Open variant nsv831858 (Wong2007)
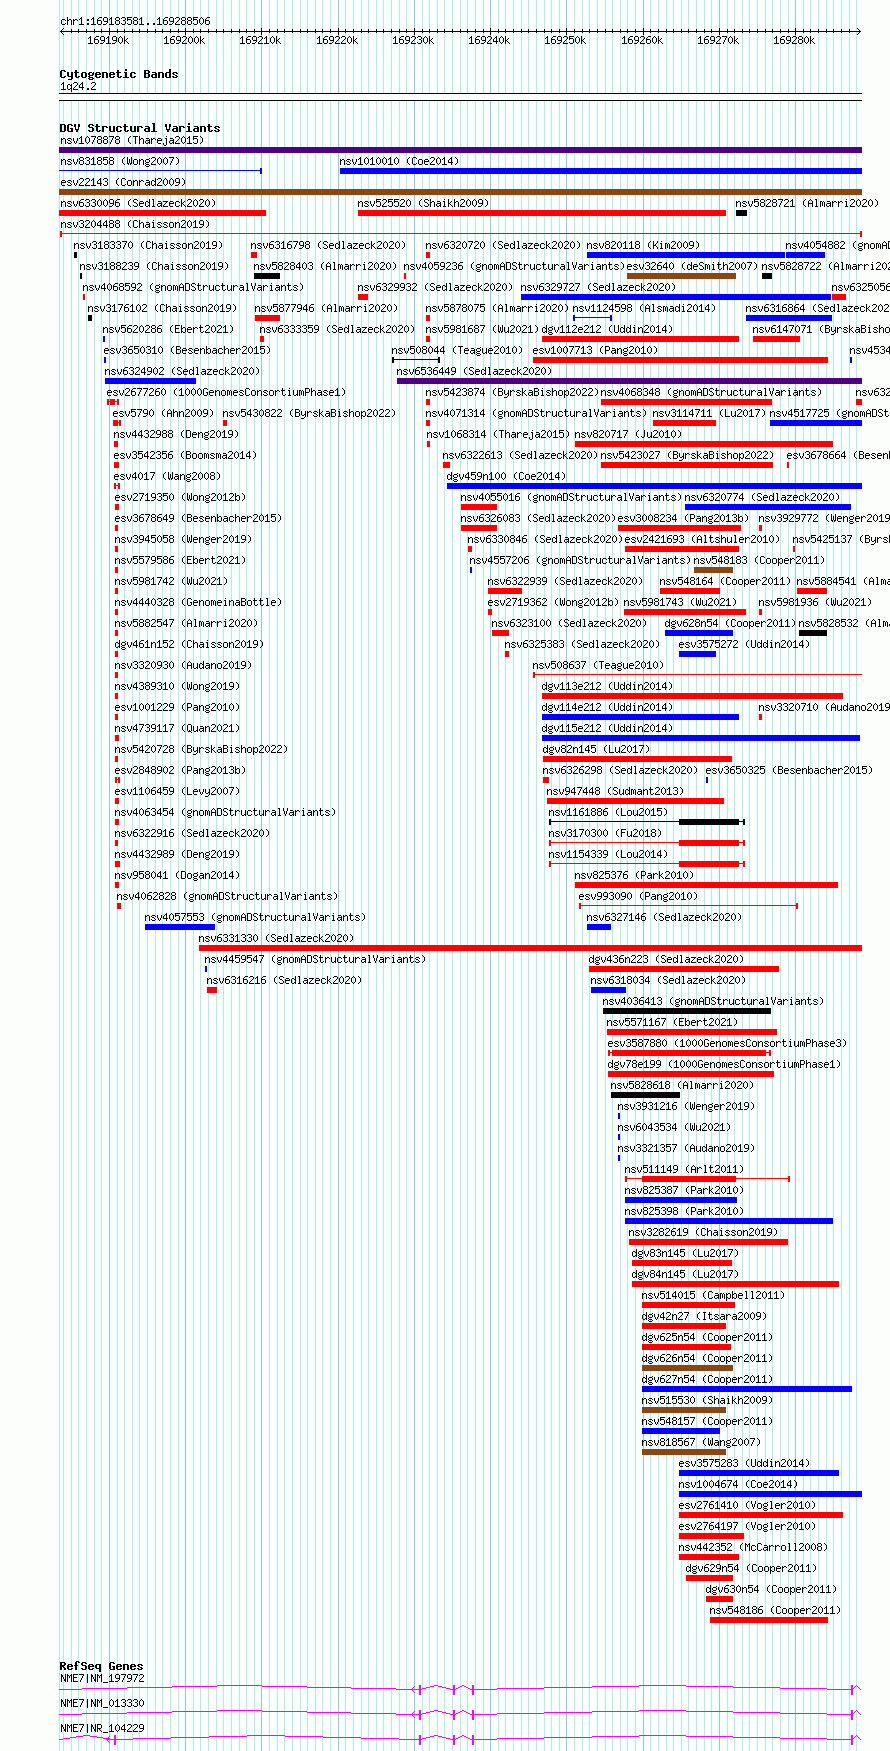 click(x=119, y=161)
